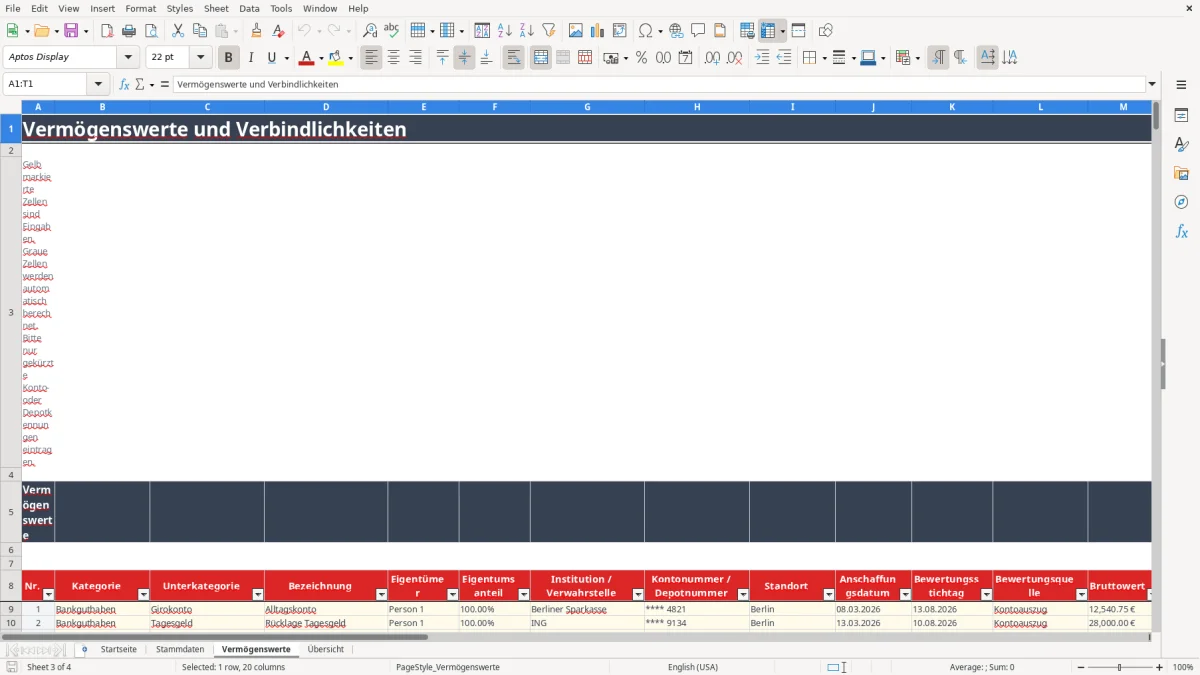Expand the formula bar
The height and width of the screenshot is (675, 1200).
click(1152, 84)
